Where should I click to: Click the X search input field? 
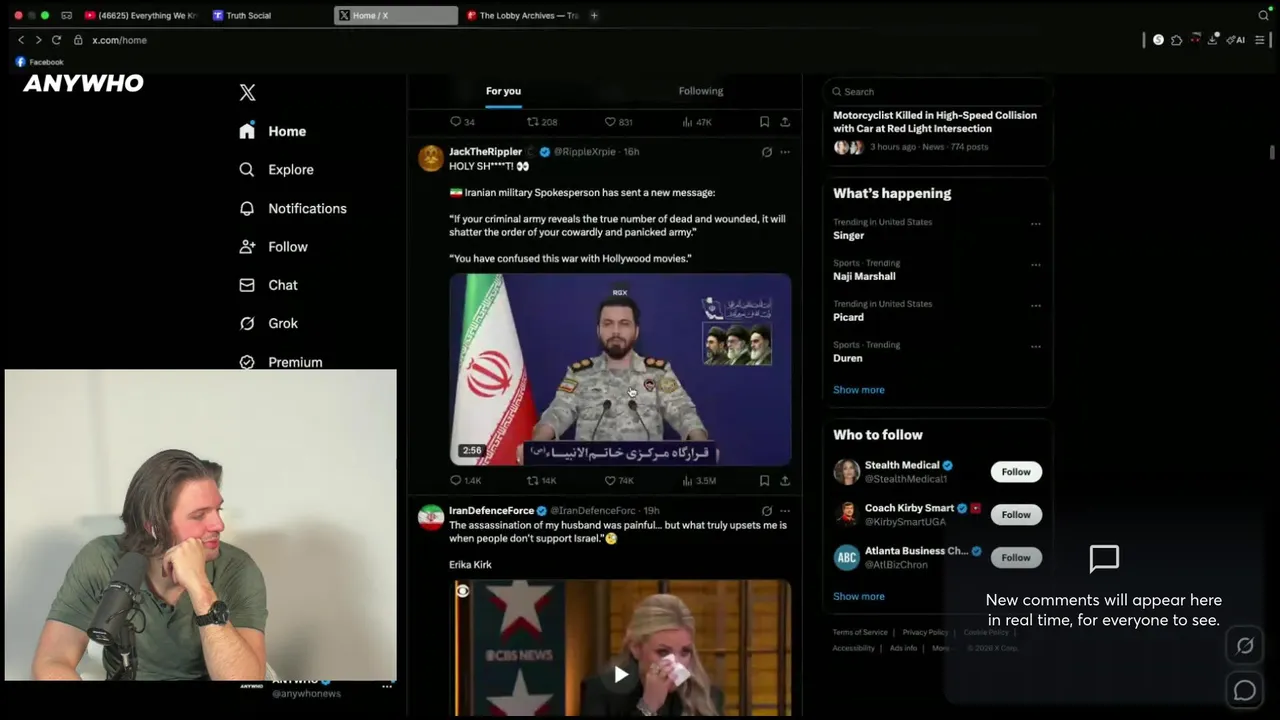click(937, 92)
